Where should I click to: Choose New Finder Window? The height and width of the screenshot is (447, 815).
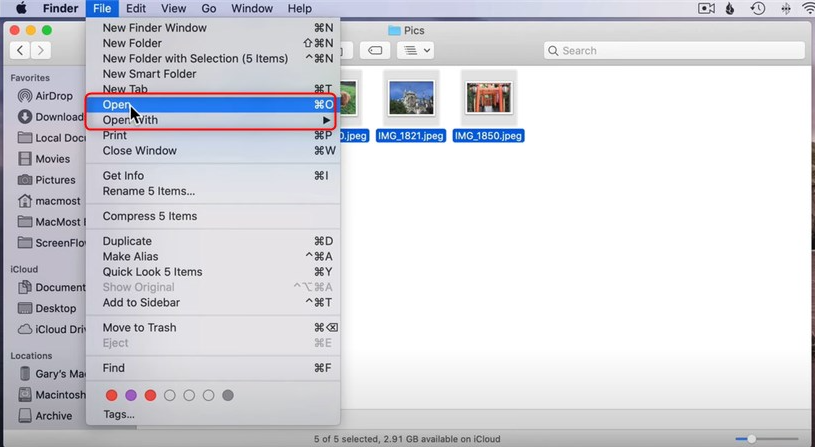tap(213, 28)
